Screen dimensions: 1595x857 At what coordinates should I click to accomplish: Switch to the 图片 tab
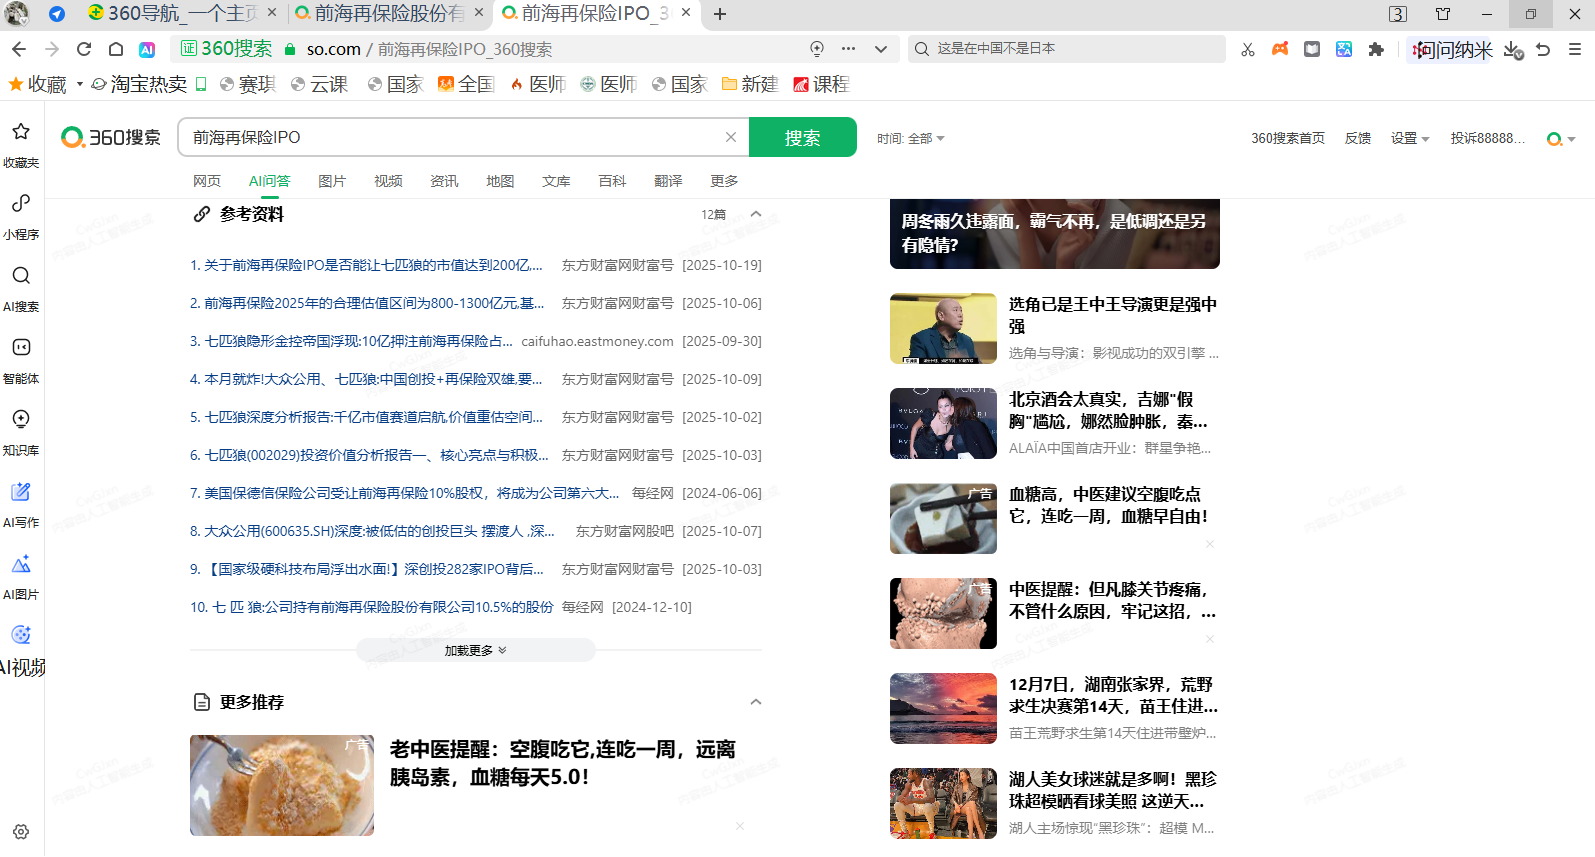click(332, 181)
